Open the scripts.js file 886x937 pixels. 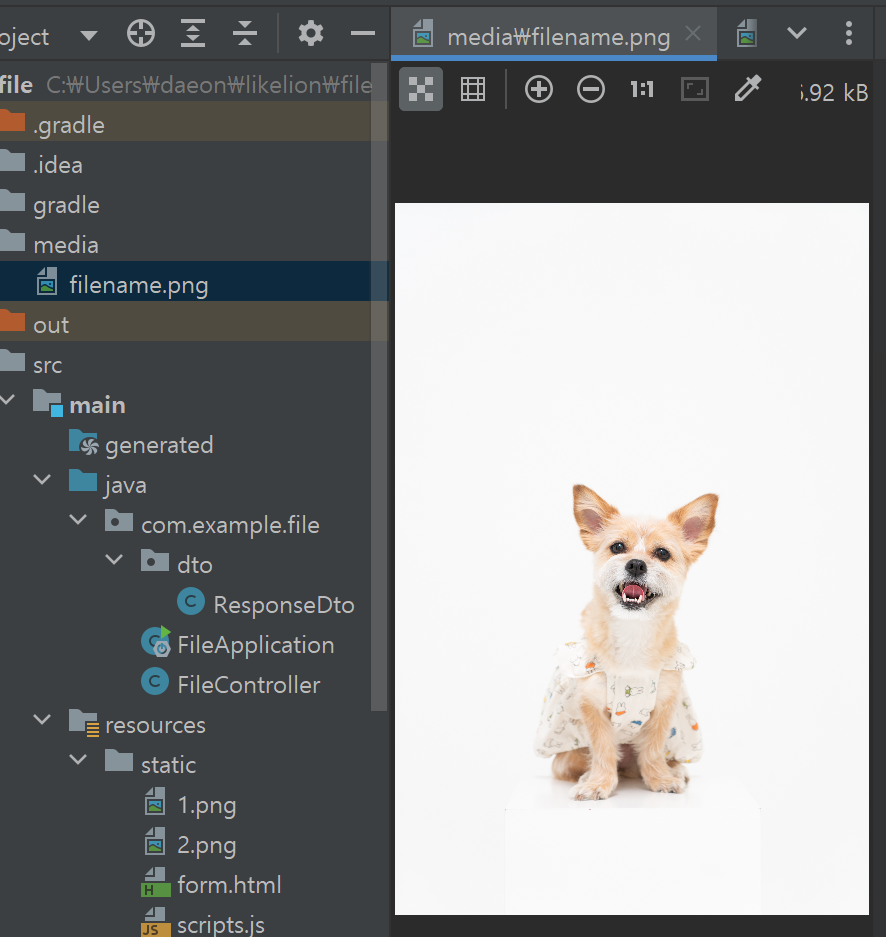pyautogui.click(x=221, y=925)
